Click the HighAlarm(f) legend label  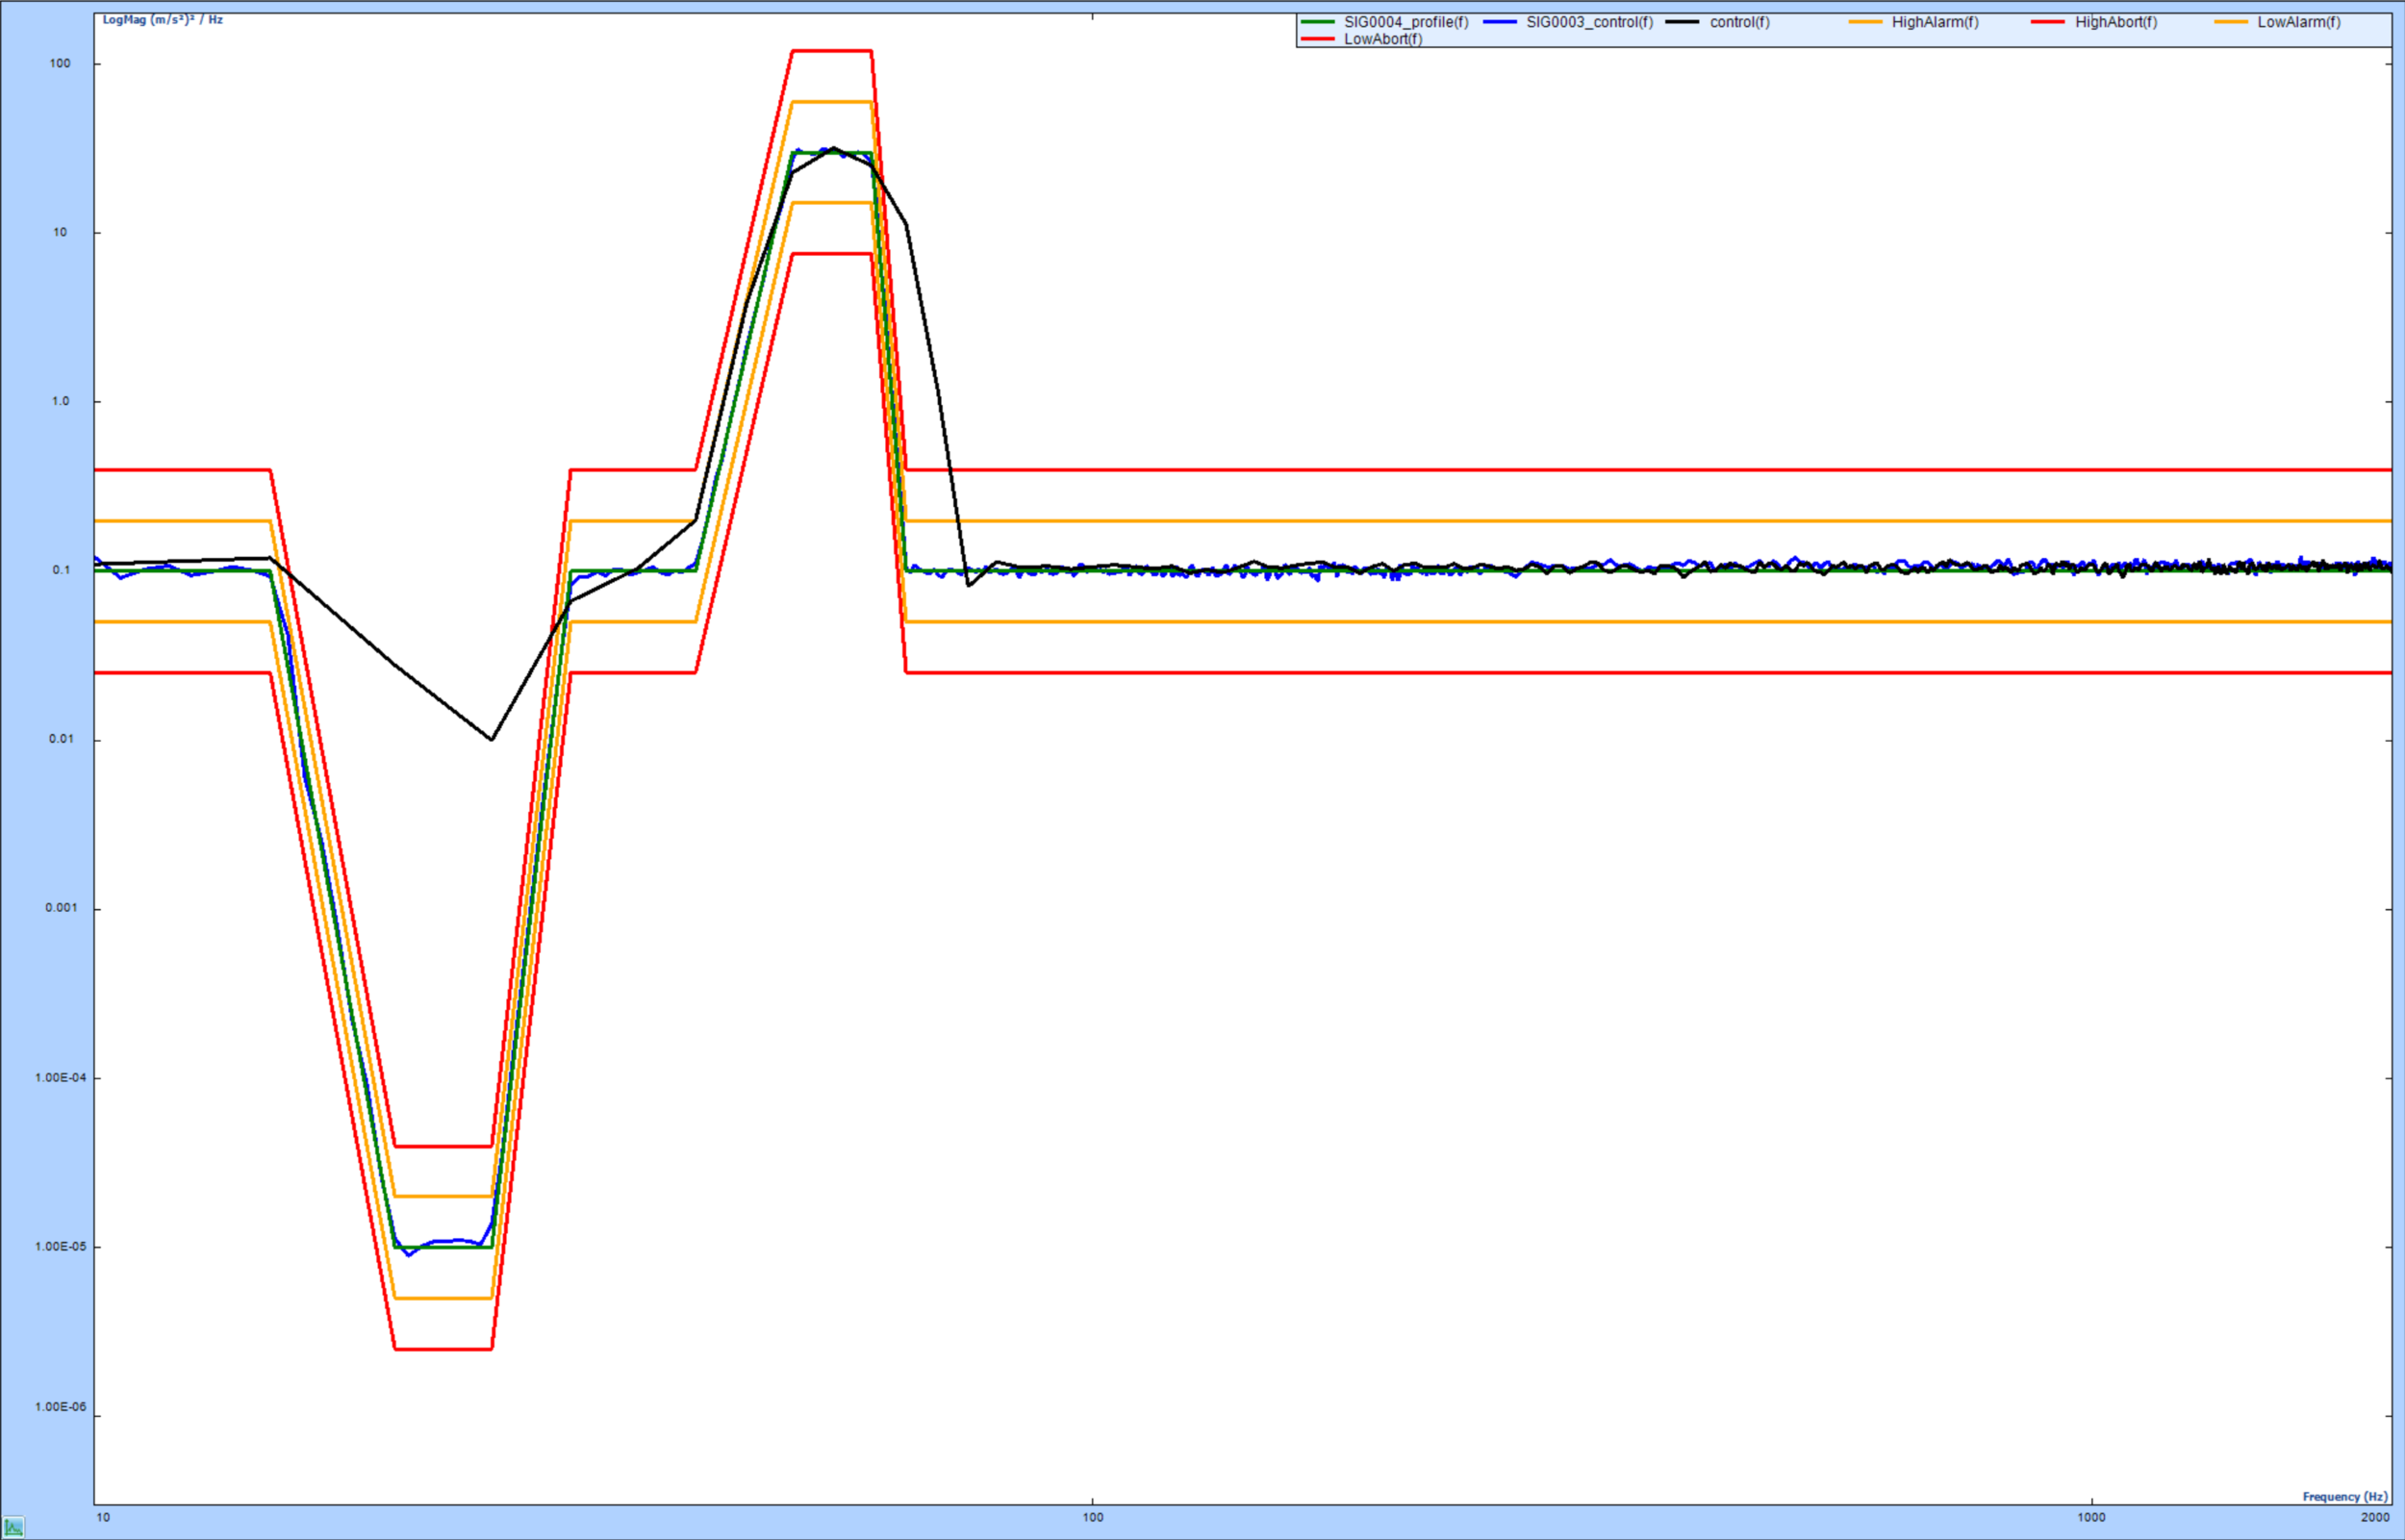[x=1934, y=22]
